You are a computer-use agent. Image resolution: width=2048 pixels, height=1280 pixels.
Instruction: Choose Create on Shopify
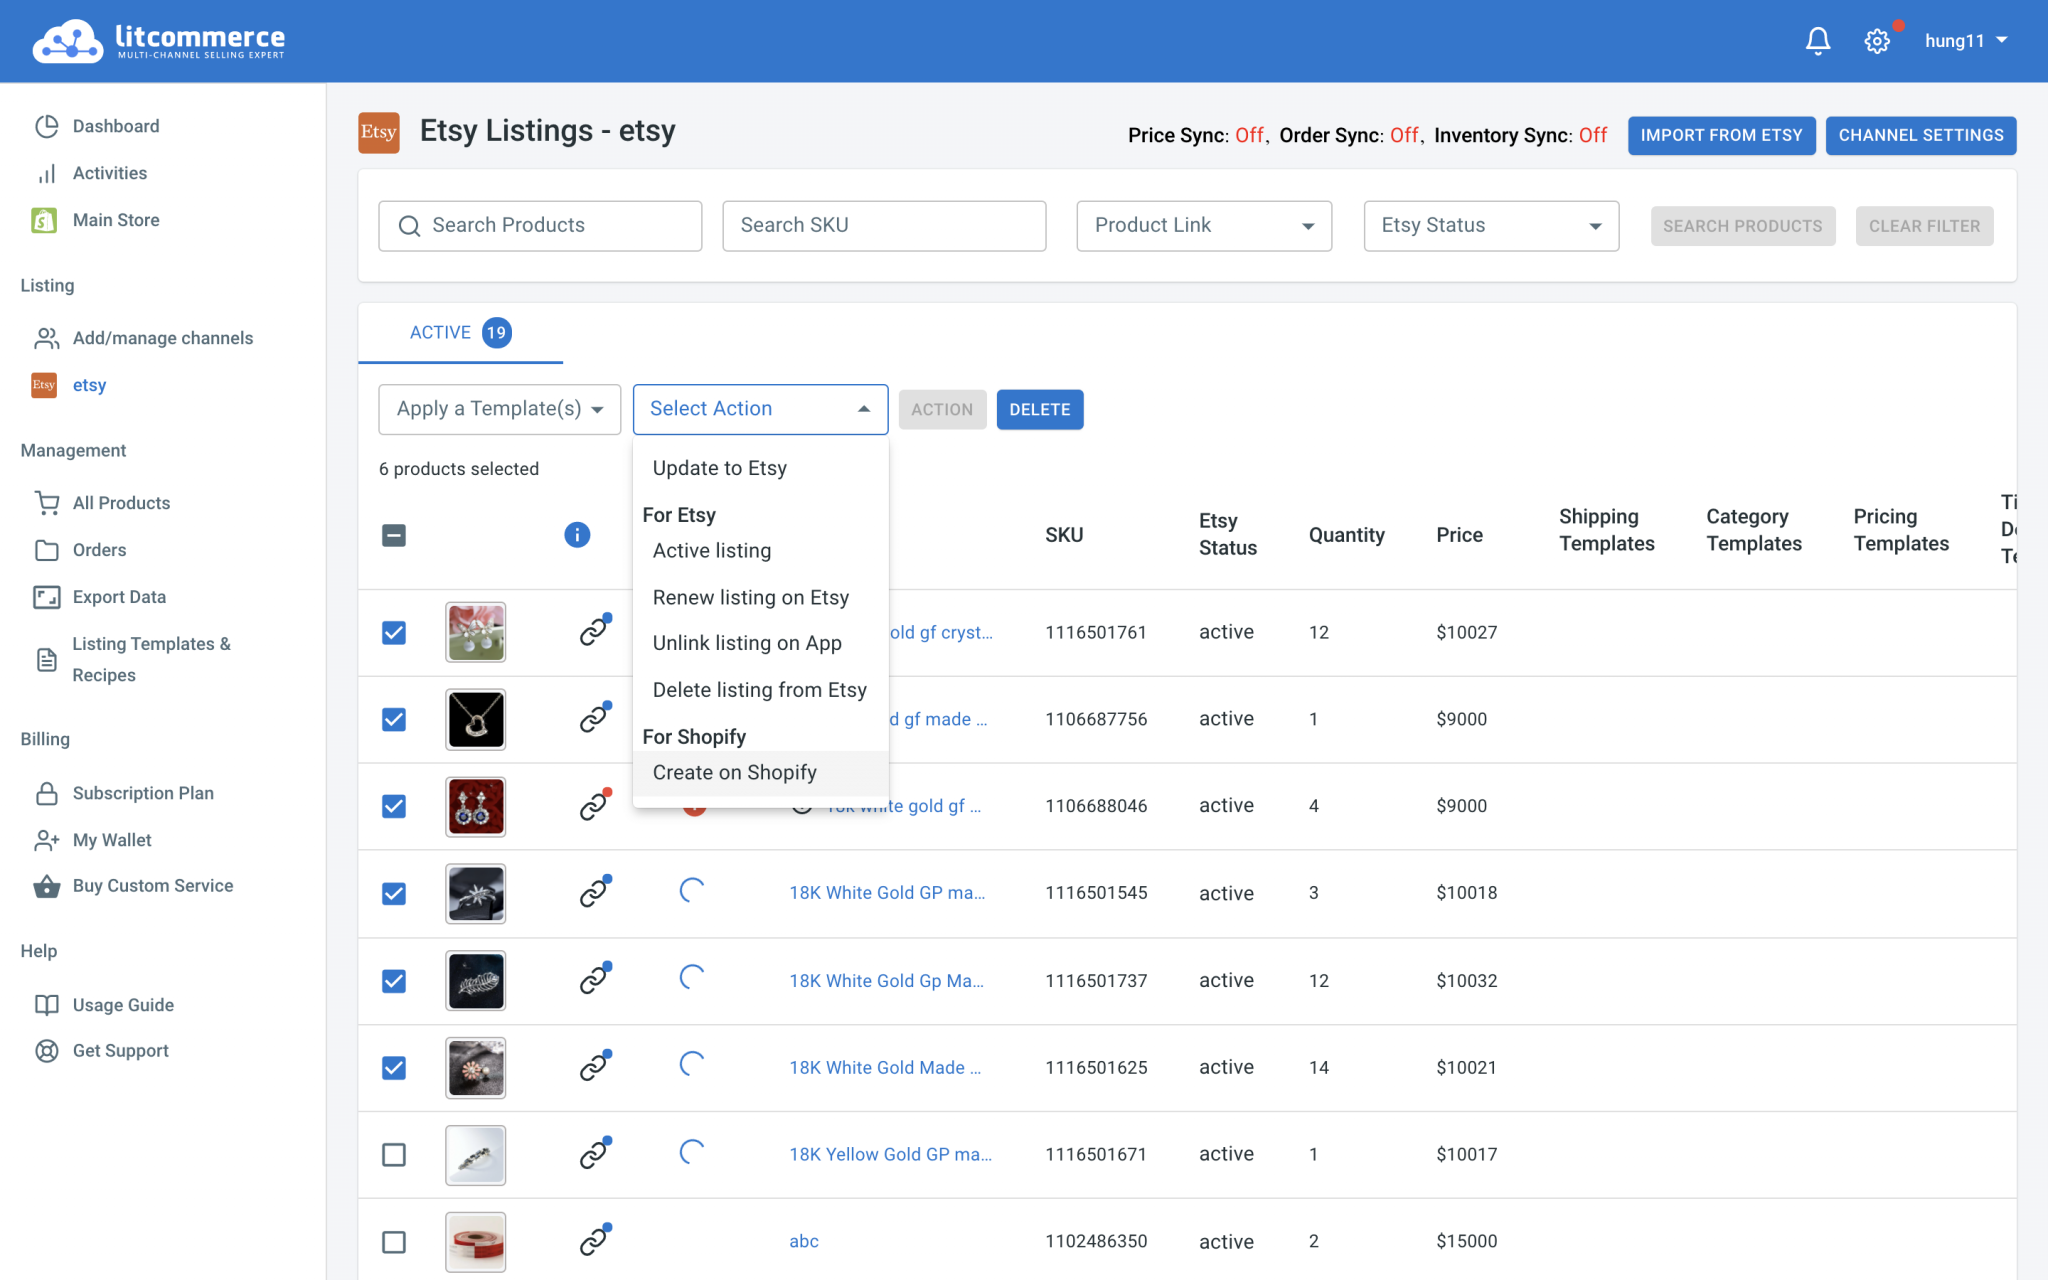[x=760, y=773]
